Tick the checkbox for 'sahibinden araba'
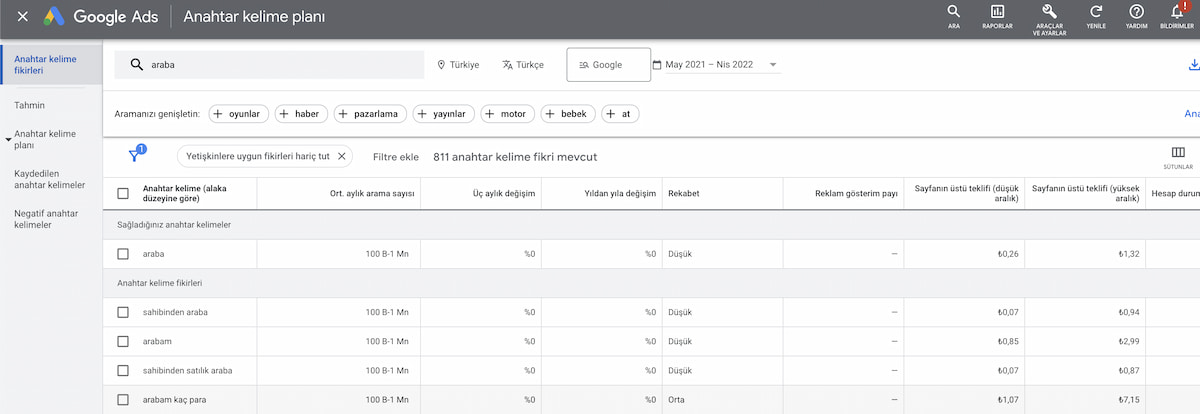Viewport: 1200px width, 414px height. tap(123, 312)
